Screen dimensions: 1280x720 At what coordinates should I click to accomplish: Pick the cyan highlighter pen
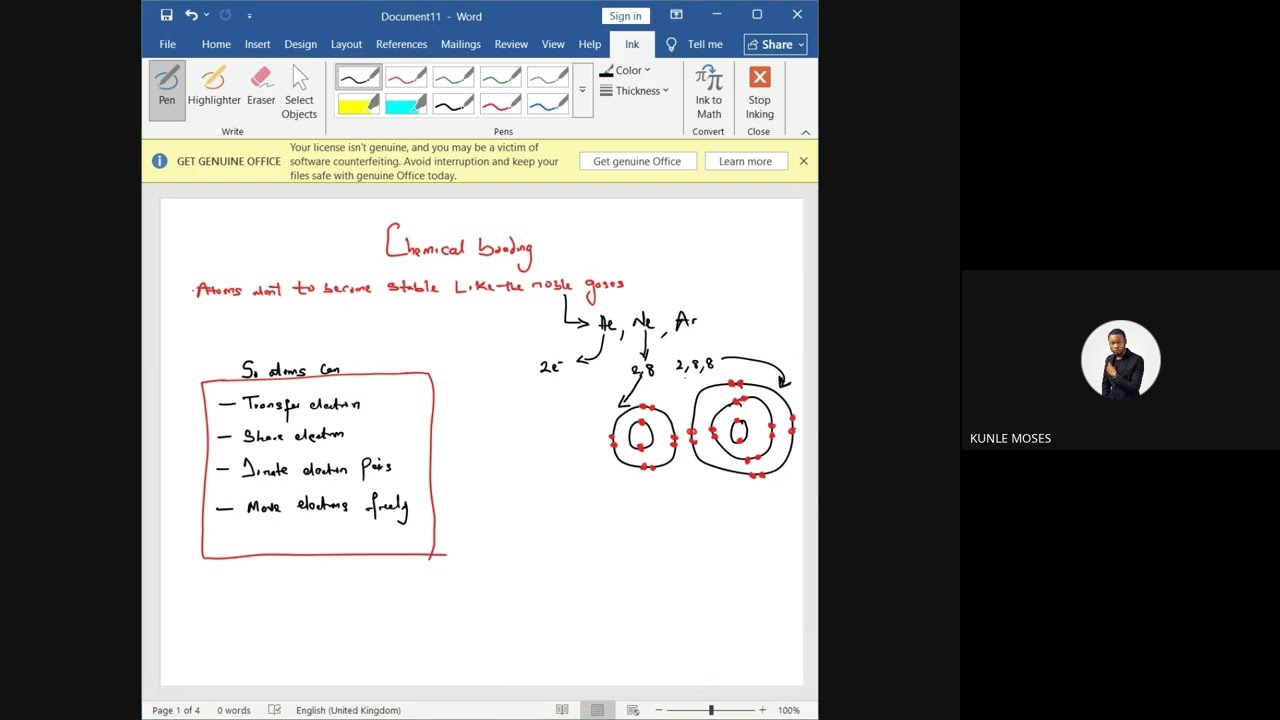tap(405, 104)
